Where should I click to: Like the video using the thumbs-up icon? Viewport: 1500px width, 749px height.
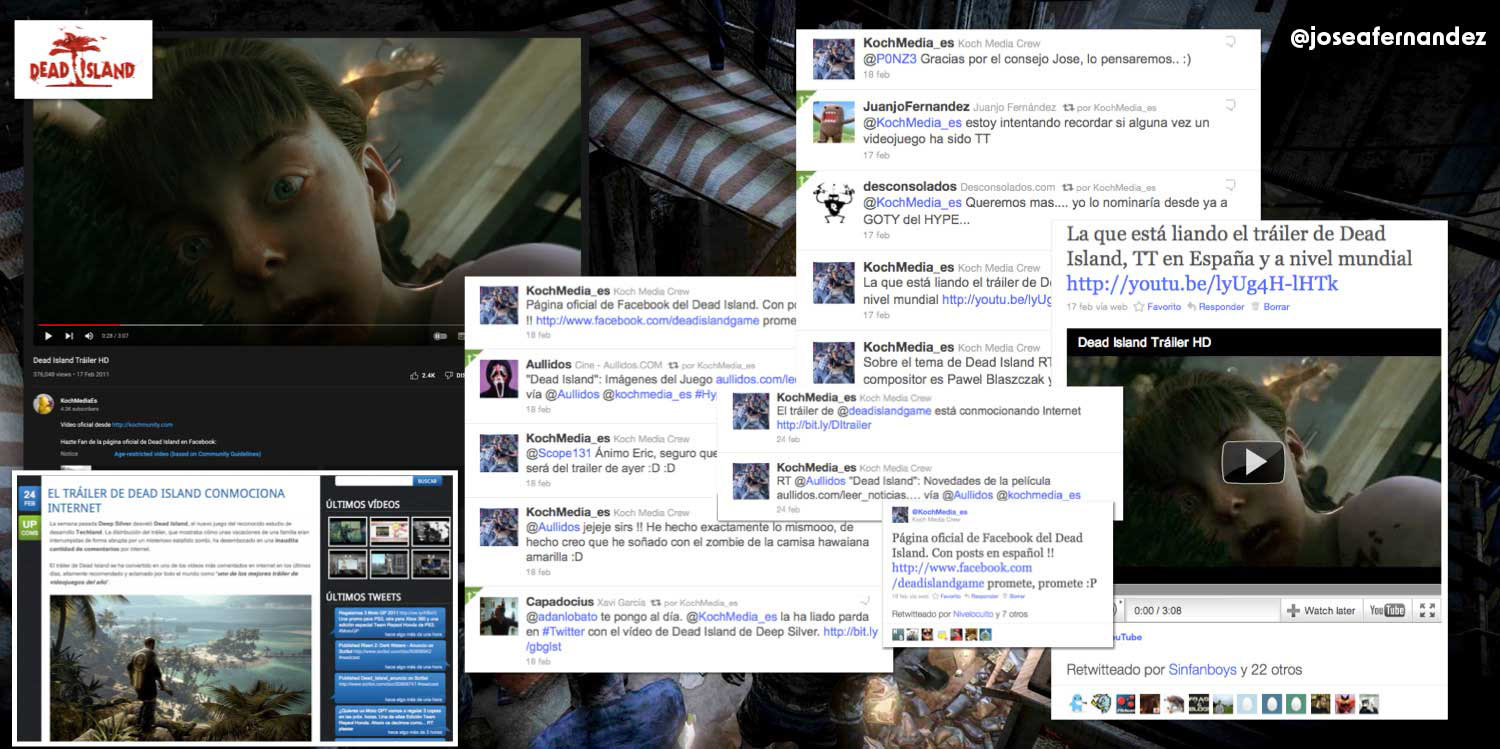click(415, 375)
